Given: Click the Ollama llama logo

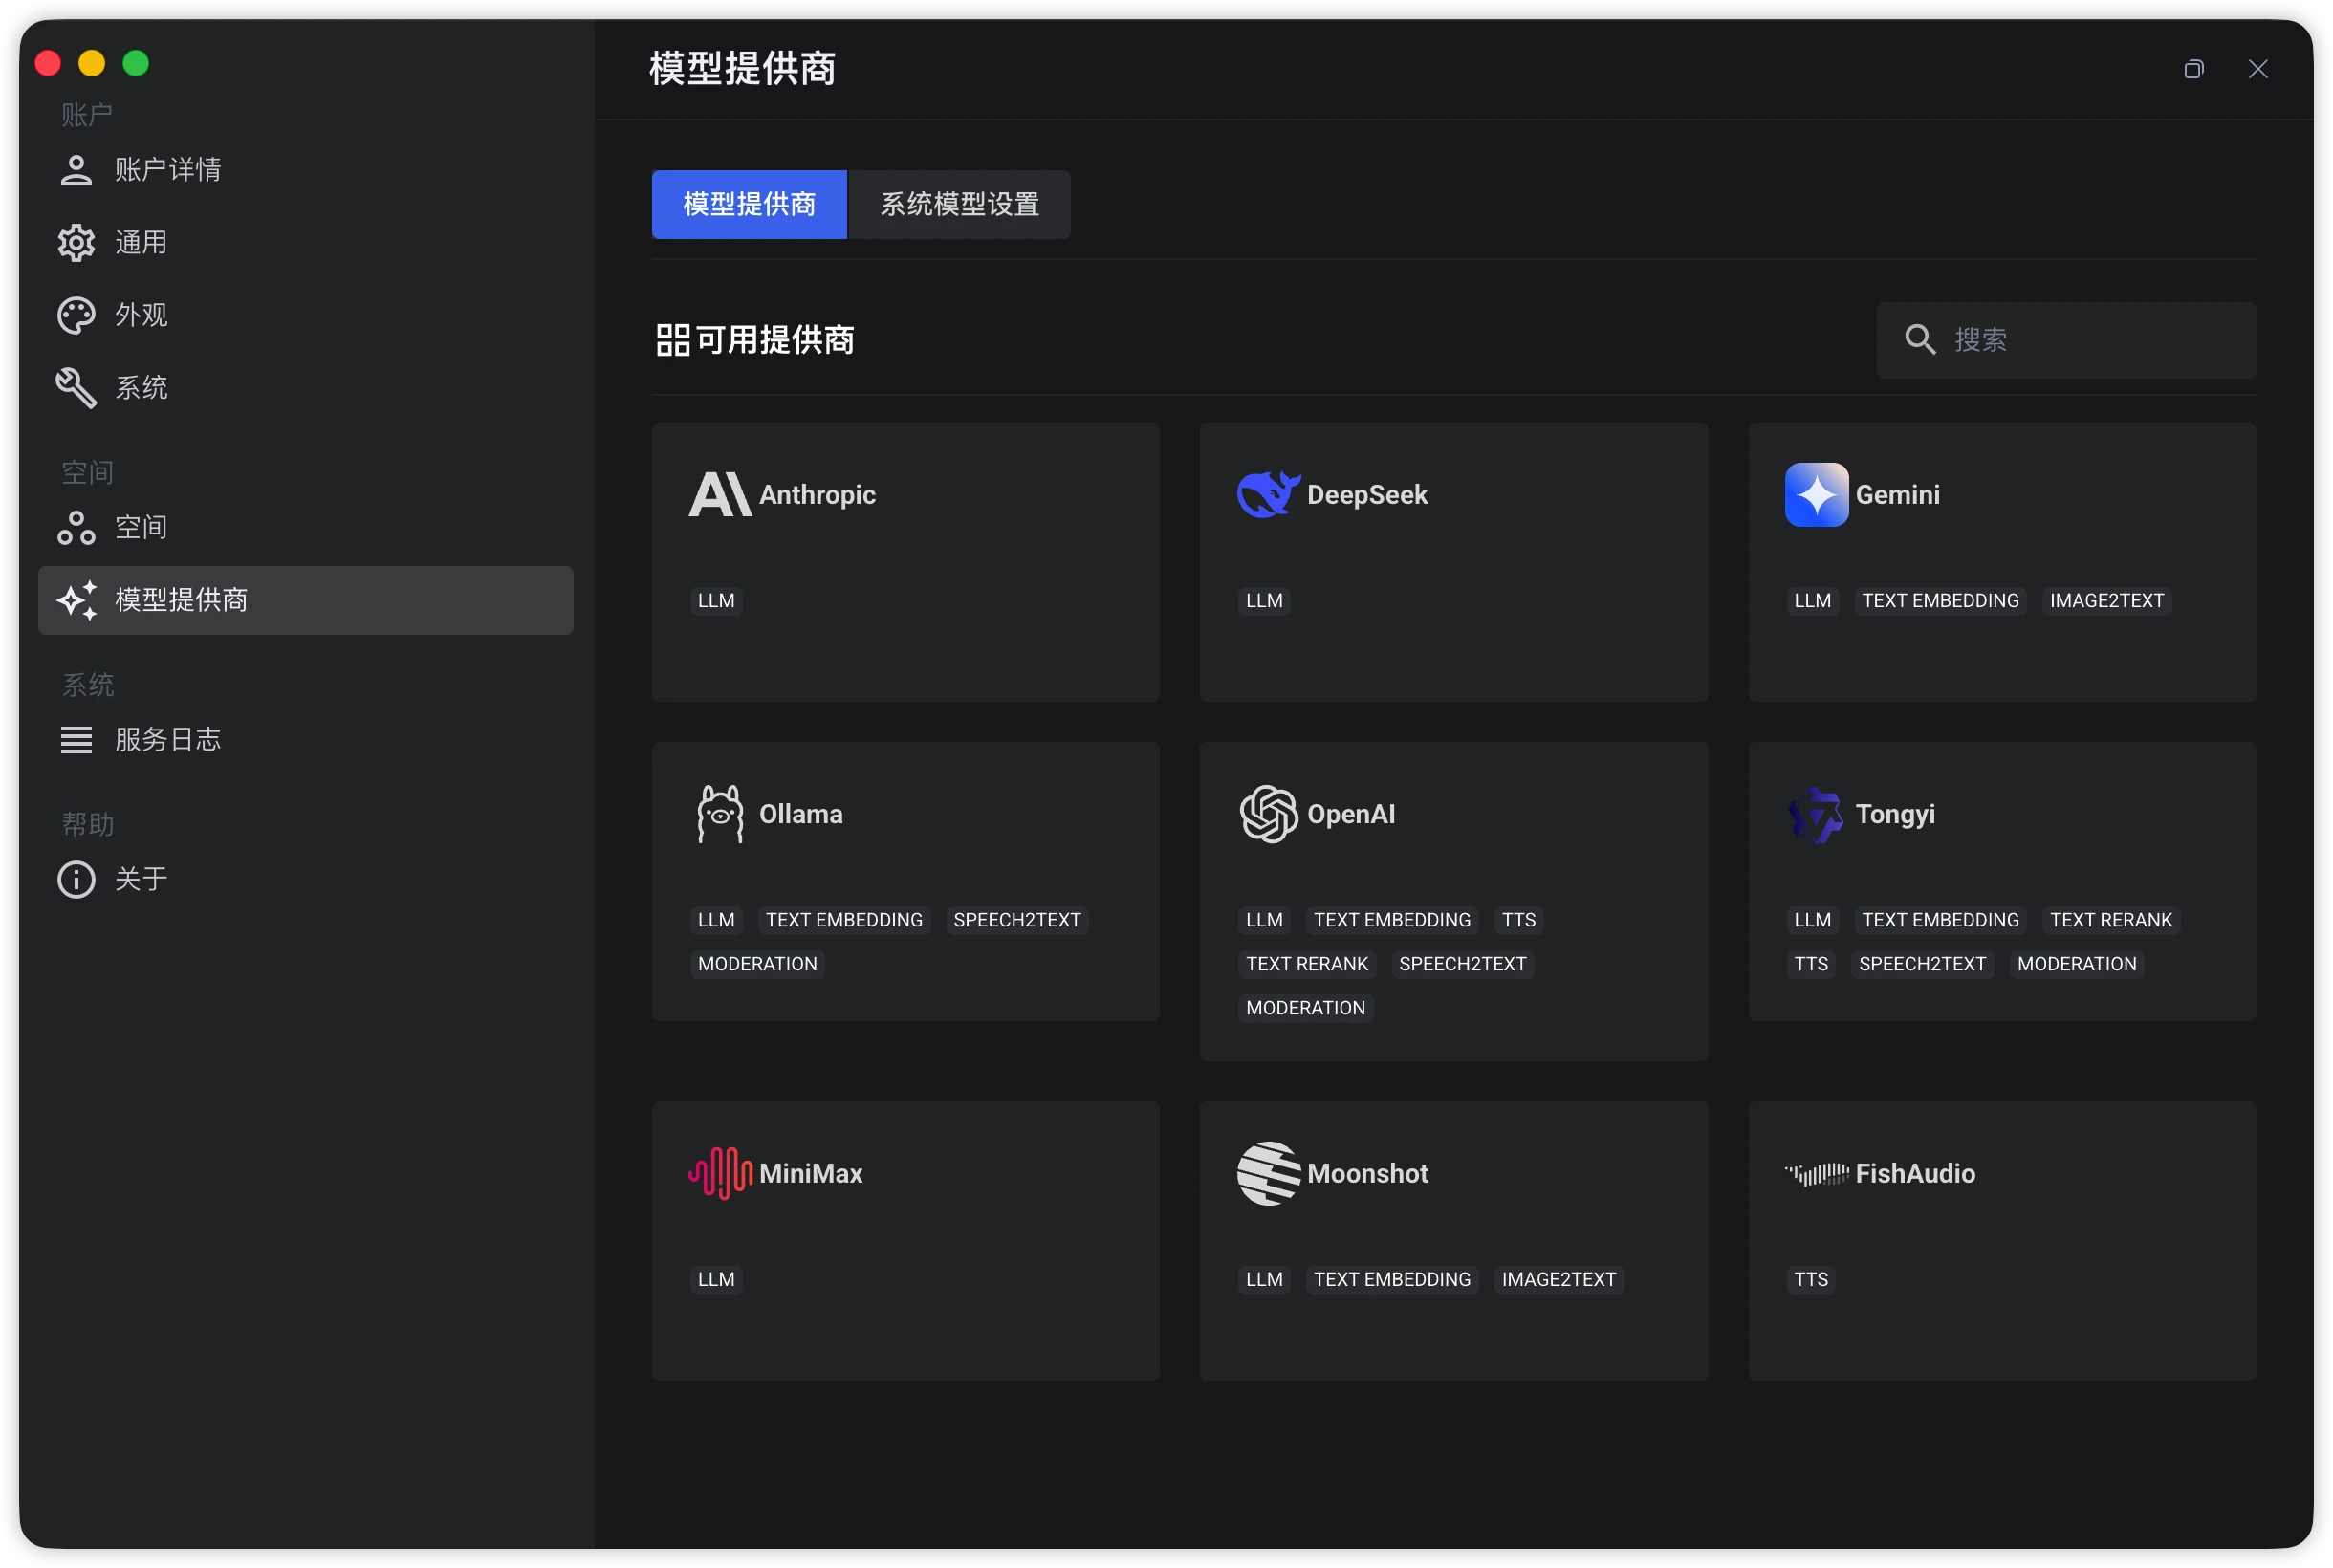Looking at the screenshot, I should coord(720,814).
